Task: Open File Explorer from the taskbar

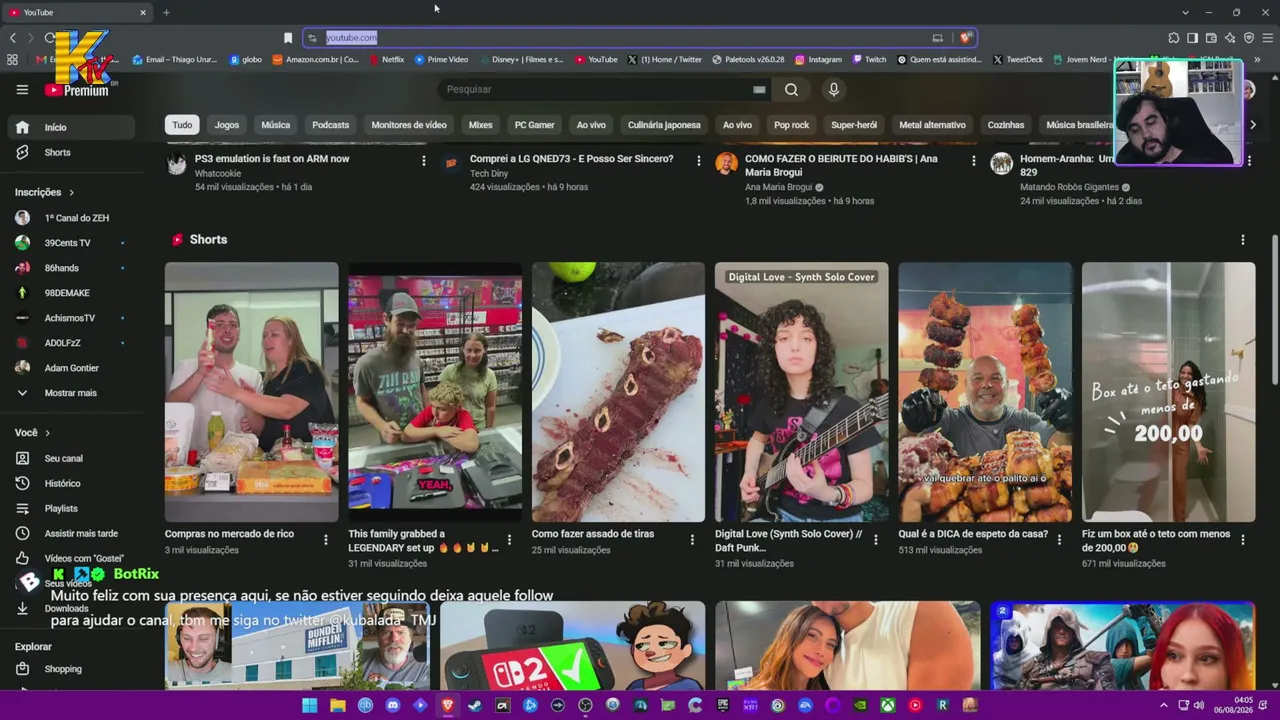Action: (x=338, y=705)
